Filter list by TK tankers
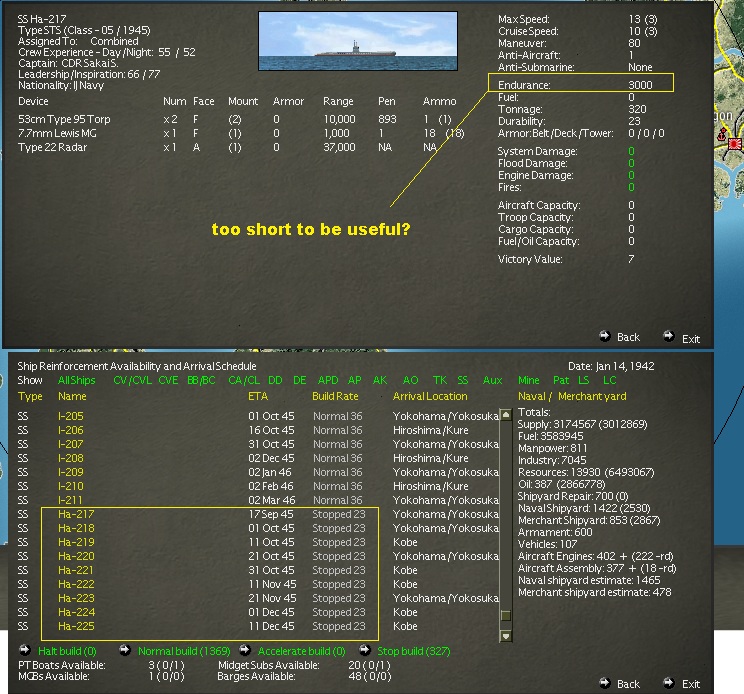744x694 pixels. (440, 380)
